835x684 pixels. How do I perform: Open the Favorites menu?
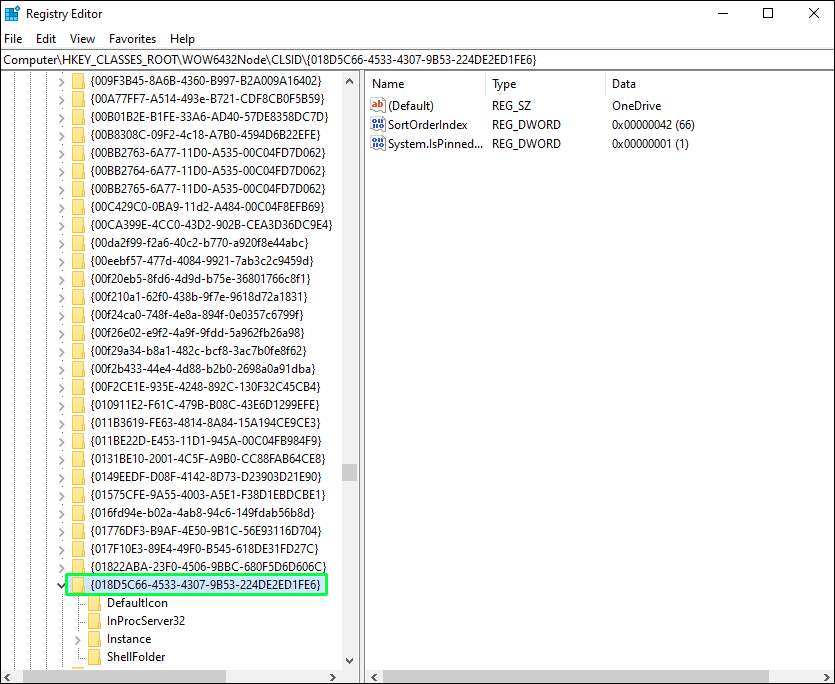132,39
